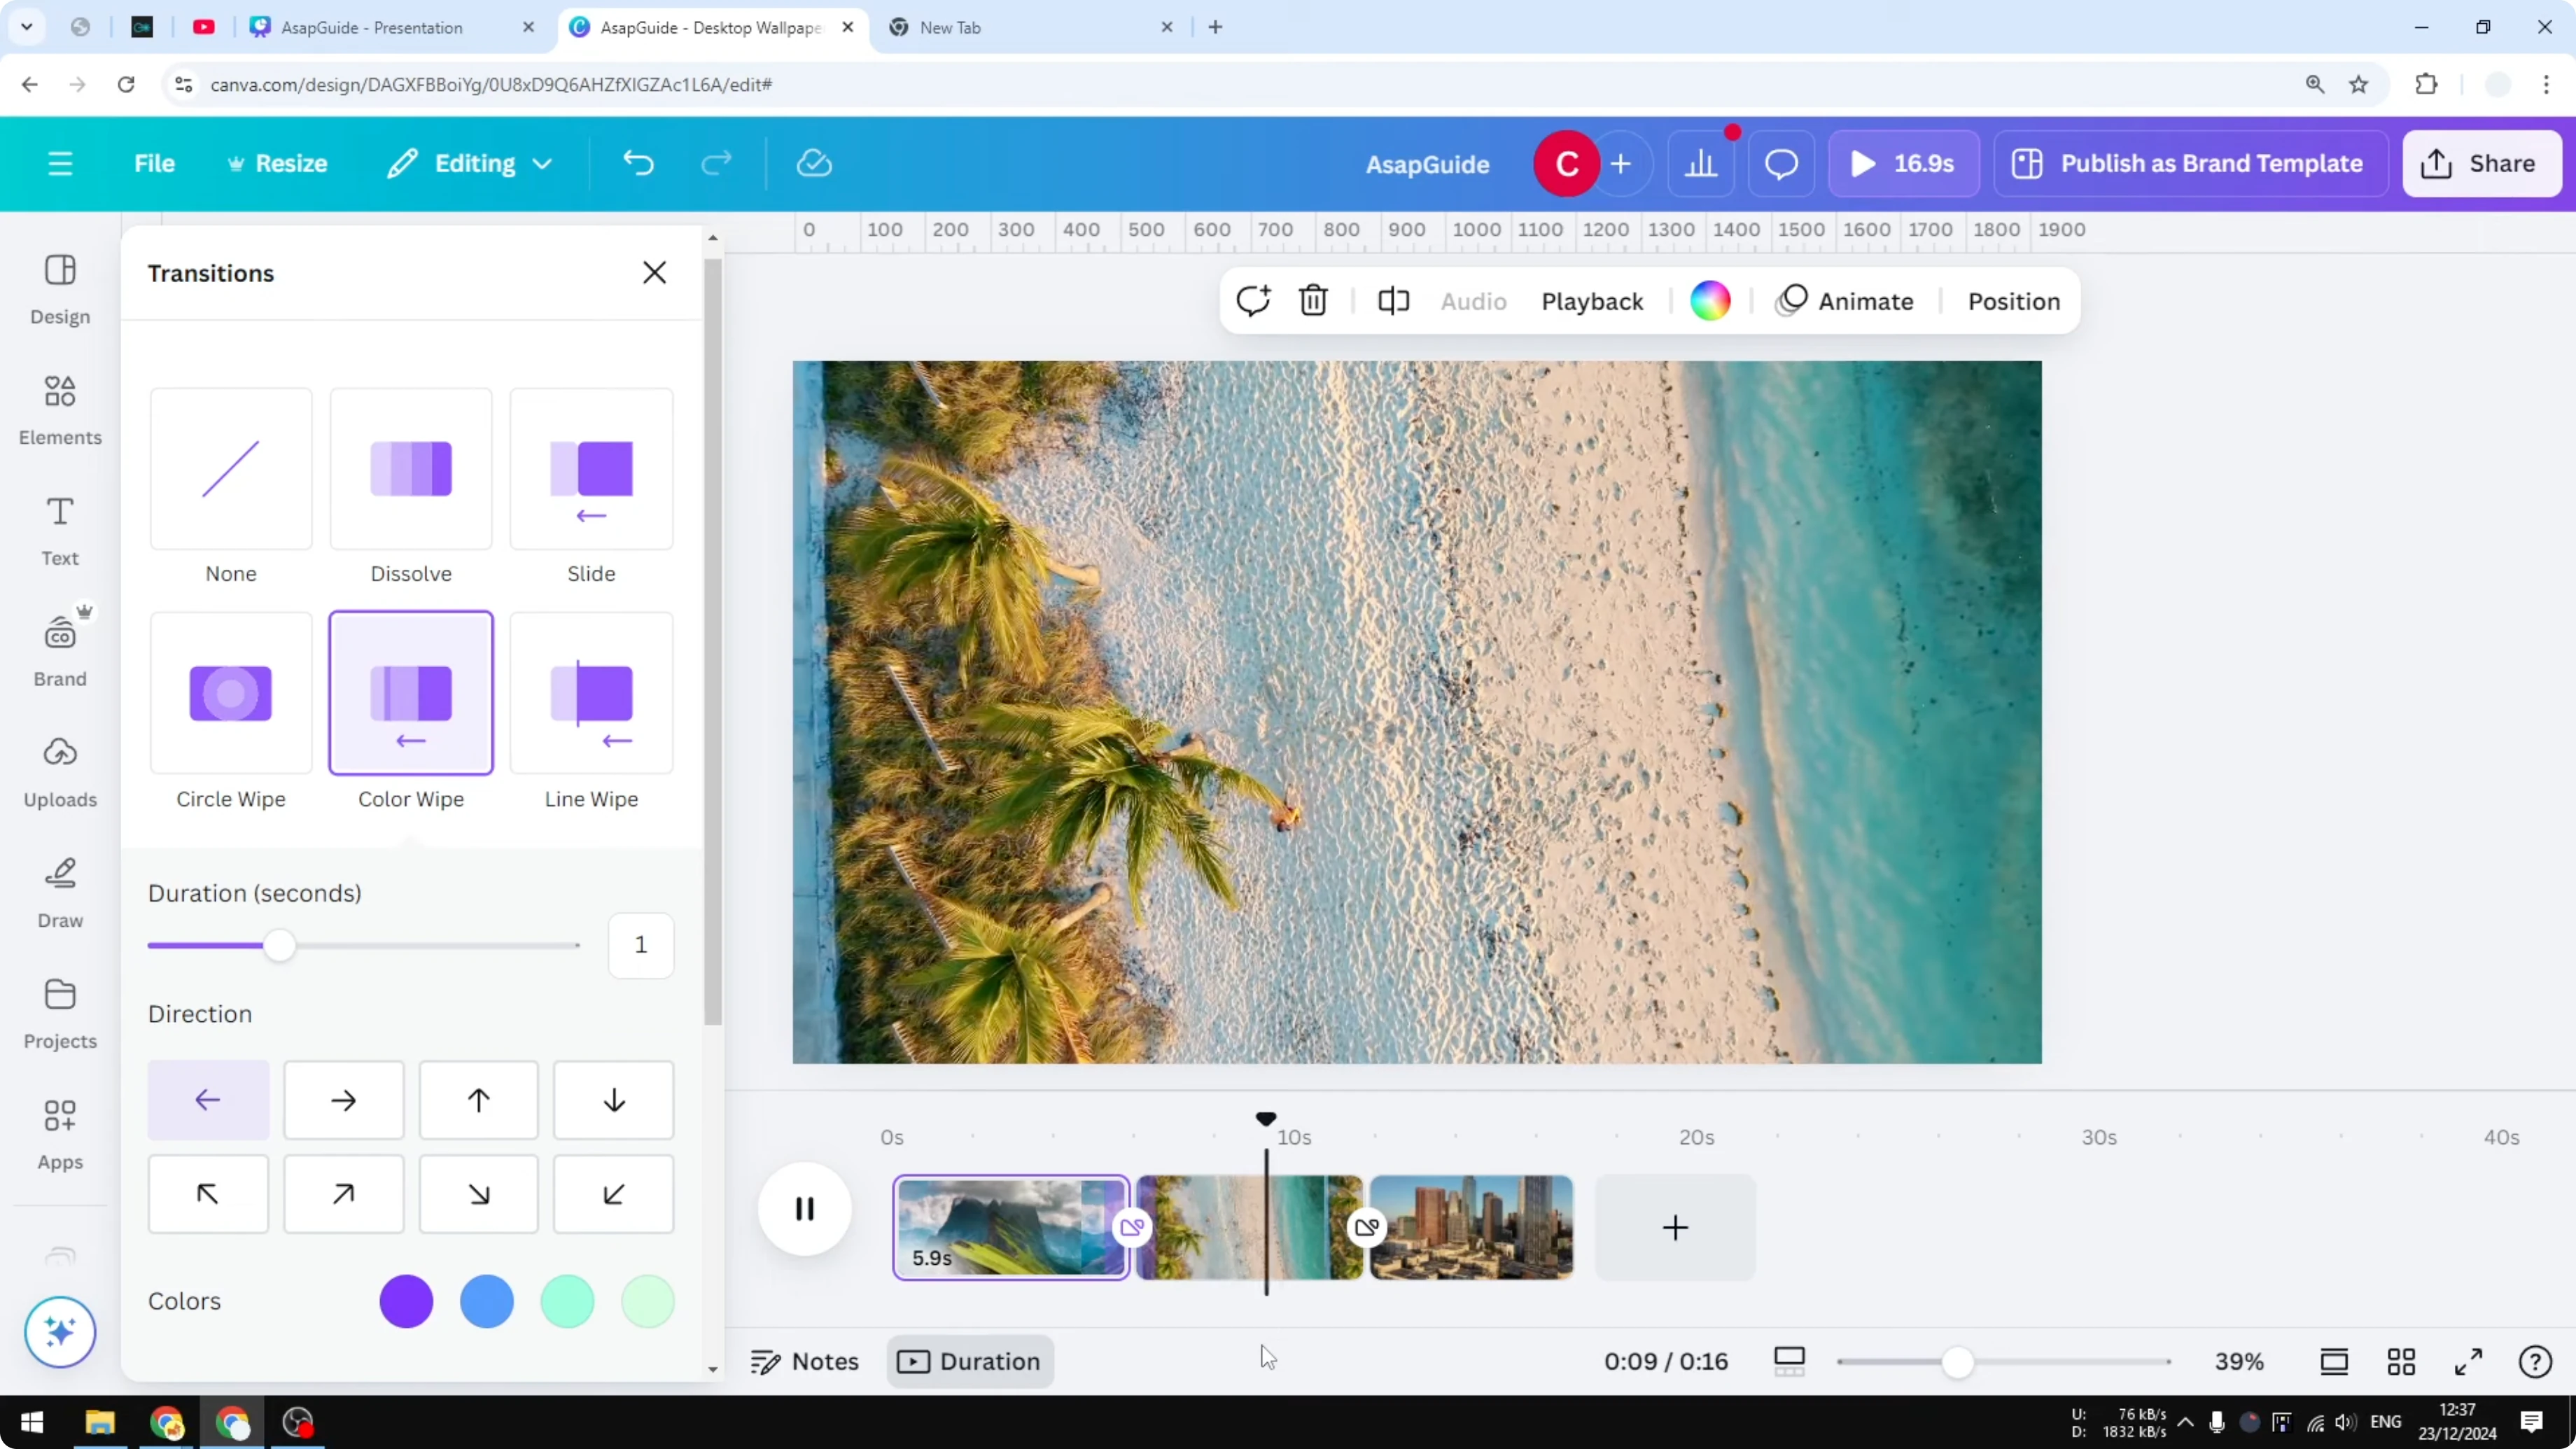Image resolution: width=2576 pixels, height=1449 pixels.
Task: Open the Elements panel
Action: coord(59,410)
